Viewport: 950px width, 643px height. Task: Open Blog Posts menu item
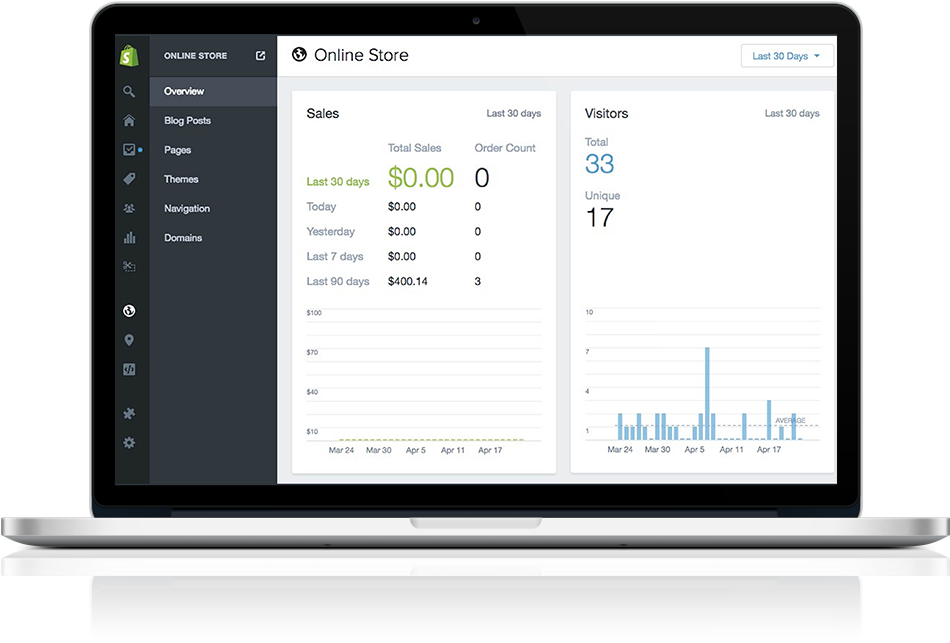(x=187, y=121)
